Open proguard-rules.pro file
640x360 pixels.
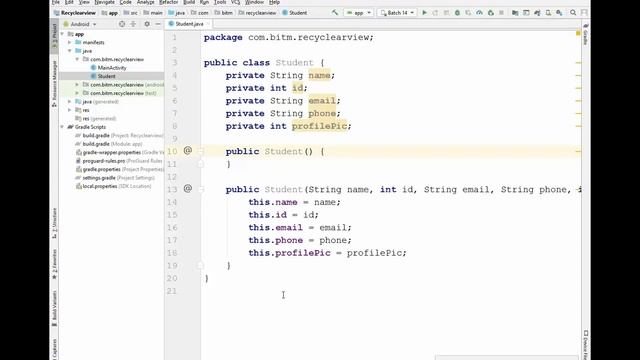point(119,161)
